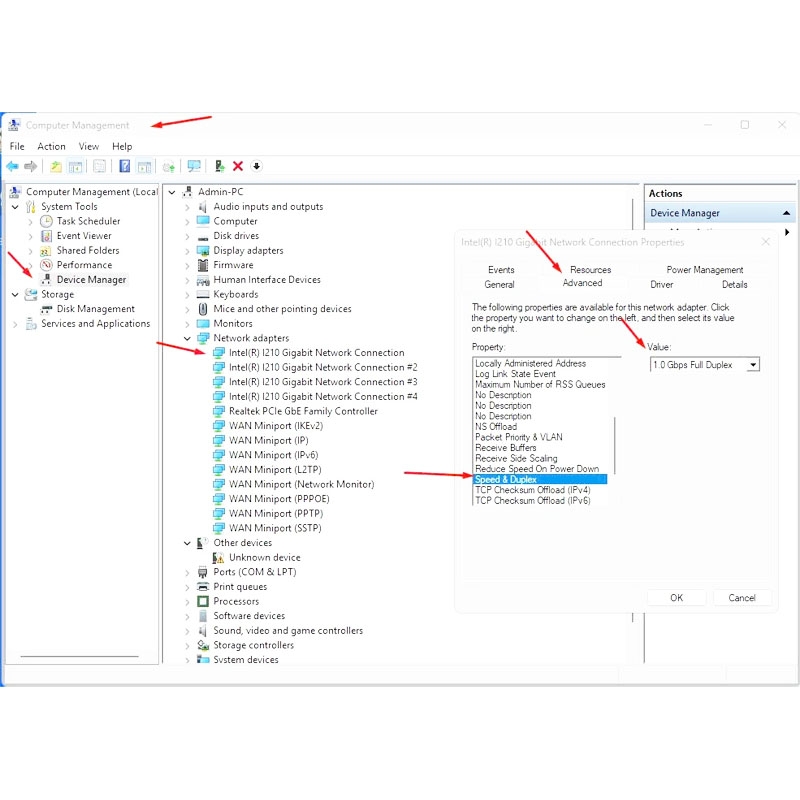Click the red X uninstall device icon
The height and width of the screenshot is (800, 800).
[238, 166]
